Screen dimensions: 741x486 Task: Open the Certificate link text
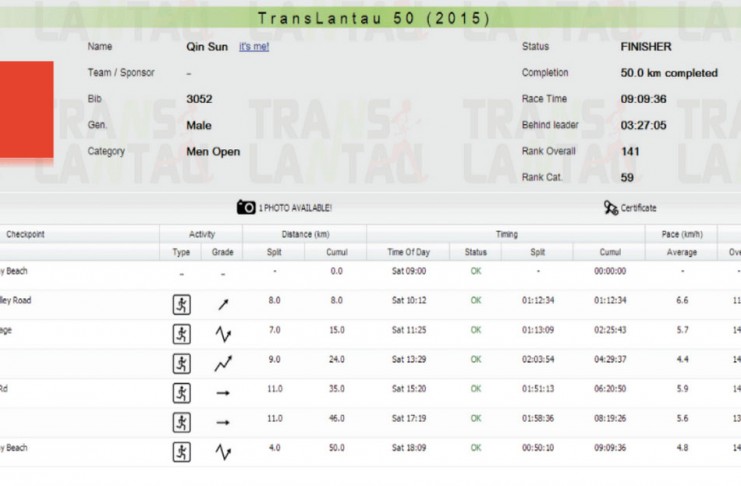point(638,208)
